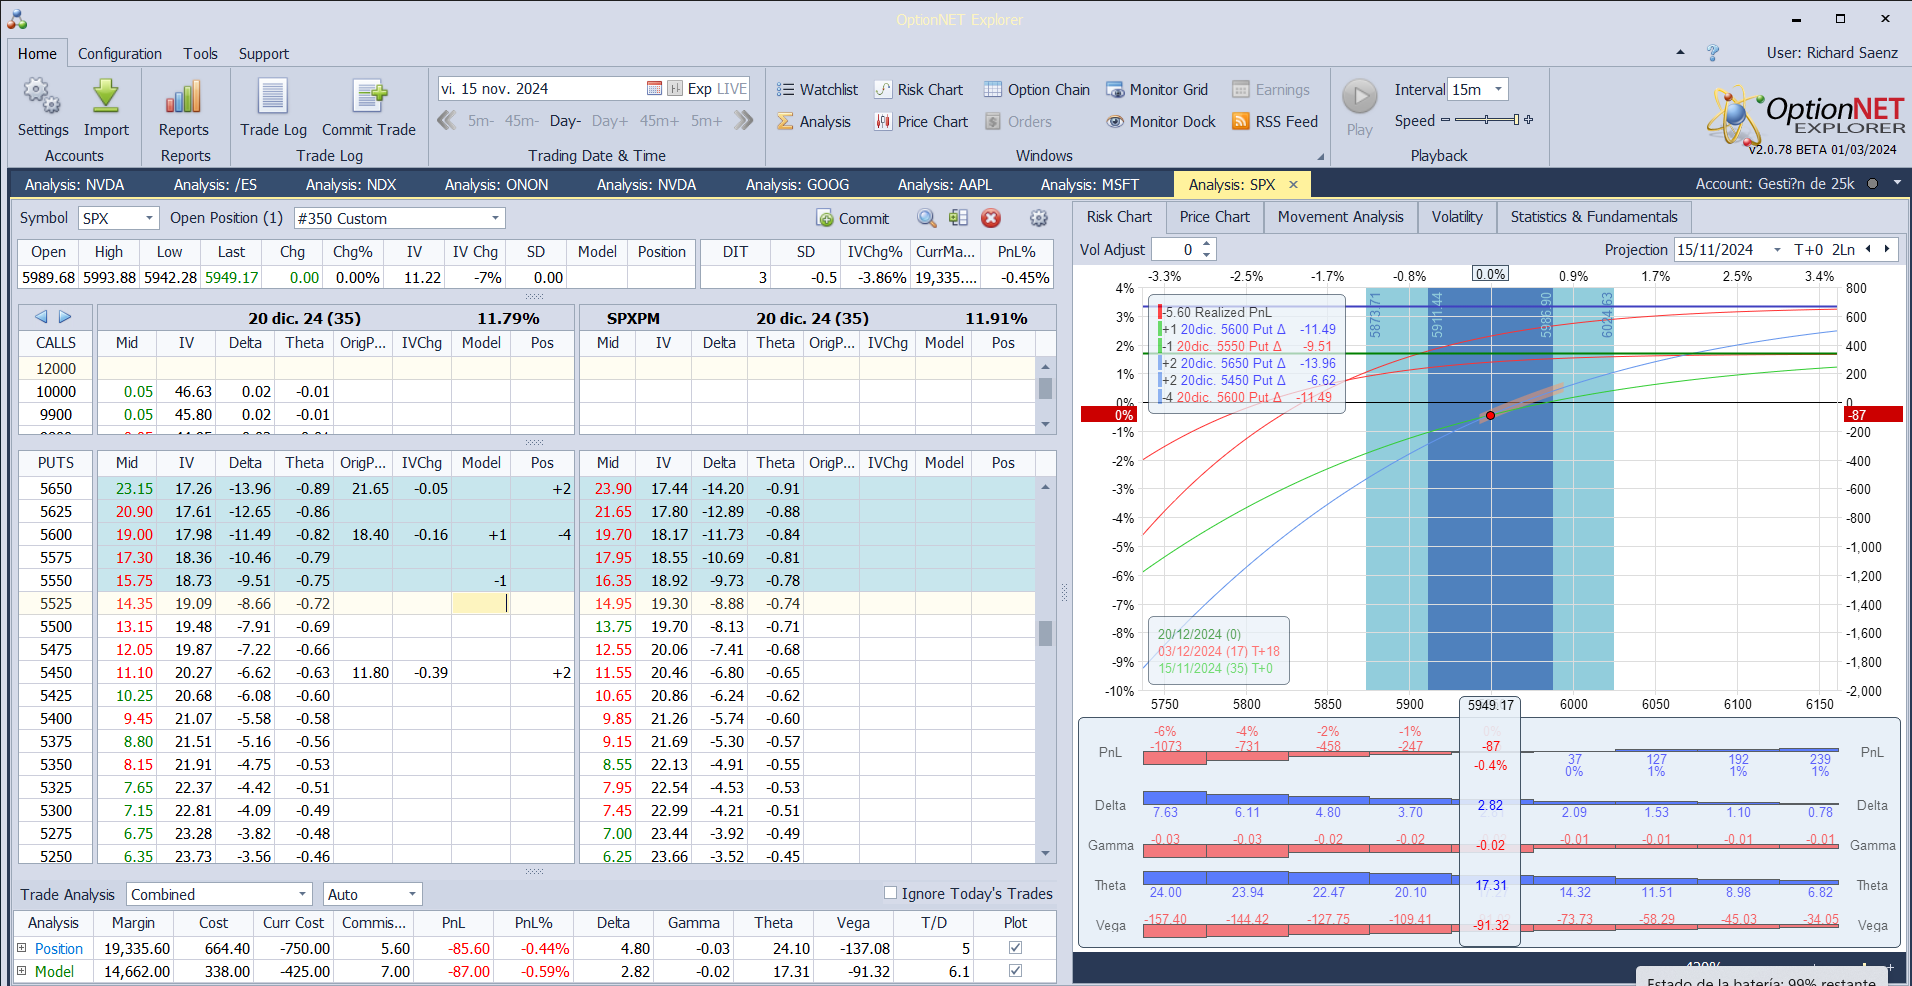Click the Import download icon
Image resolution: width=1912 pixels, height=986 pixels.
[106, 98]
